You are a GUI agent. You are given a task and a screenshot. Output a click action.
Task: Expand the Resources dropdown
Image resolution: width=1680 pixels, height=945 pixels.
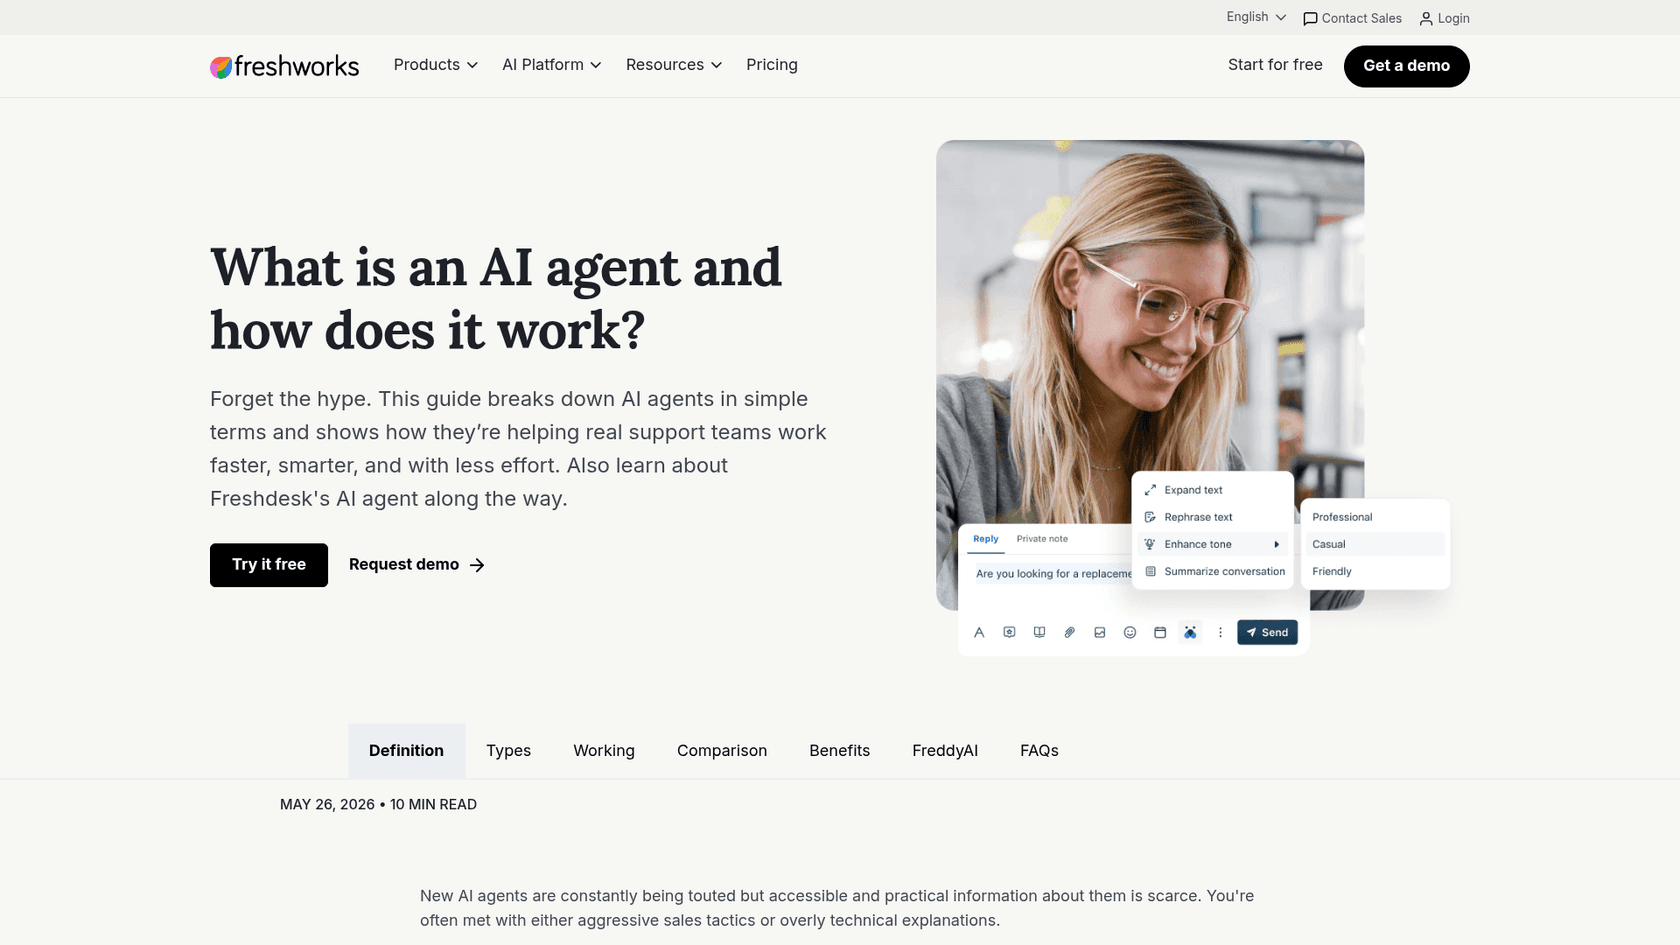point(674,65)
